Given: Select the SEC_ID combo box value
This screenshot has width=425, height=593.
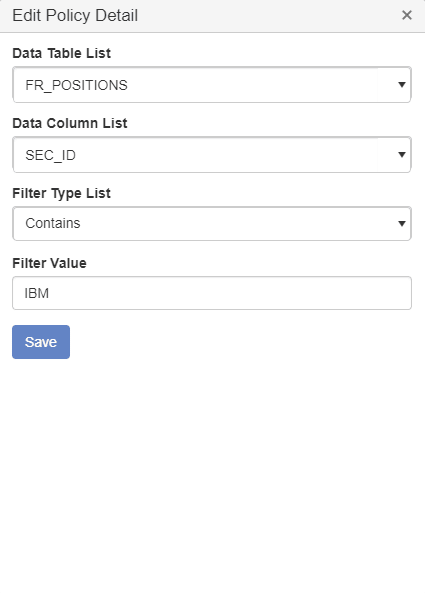Looking at the screenshot, I should coord(50,155).
